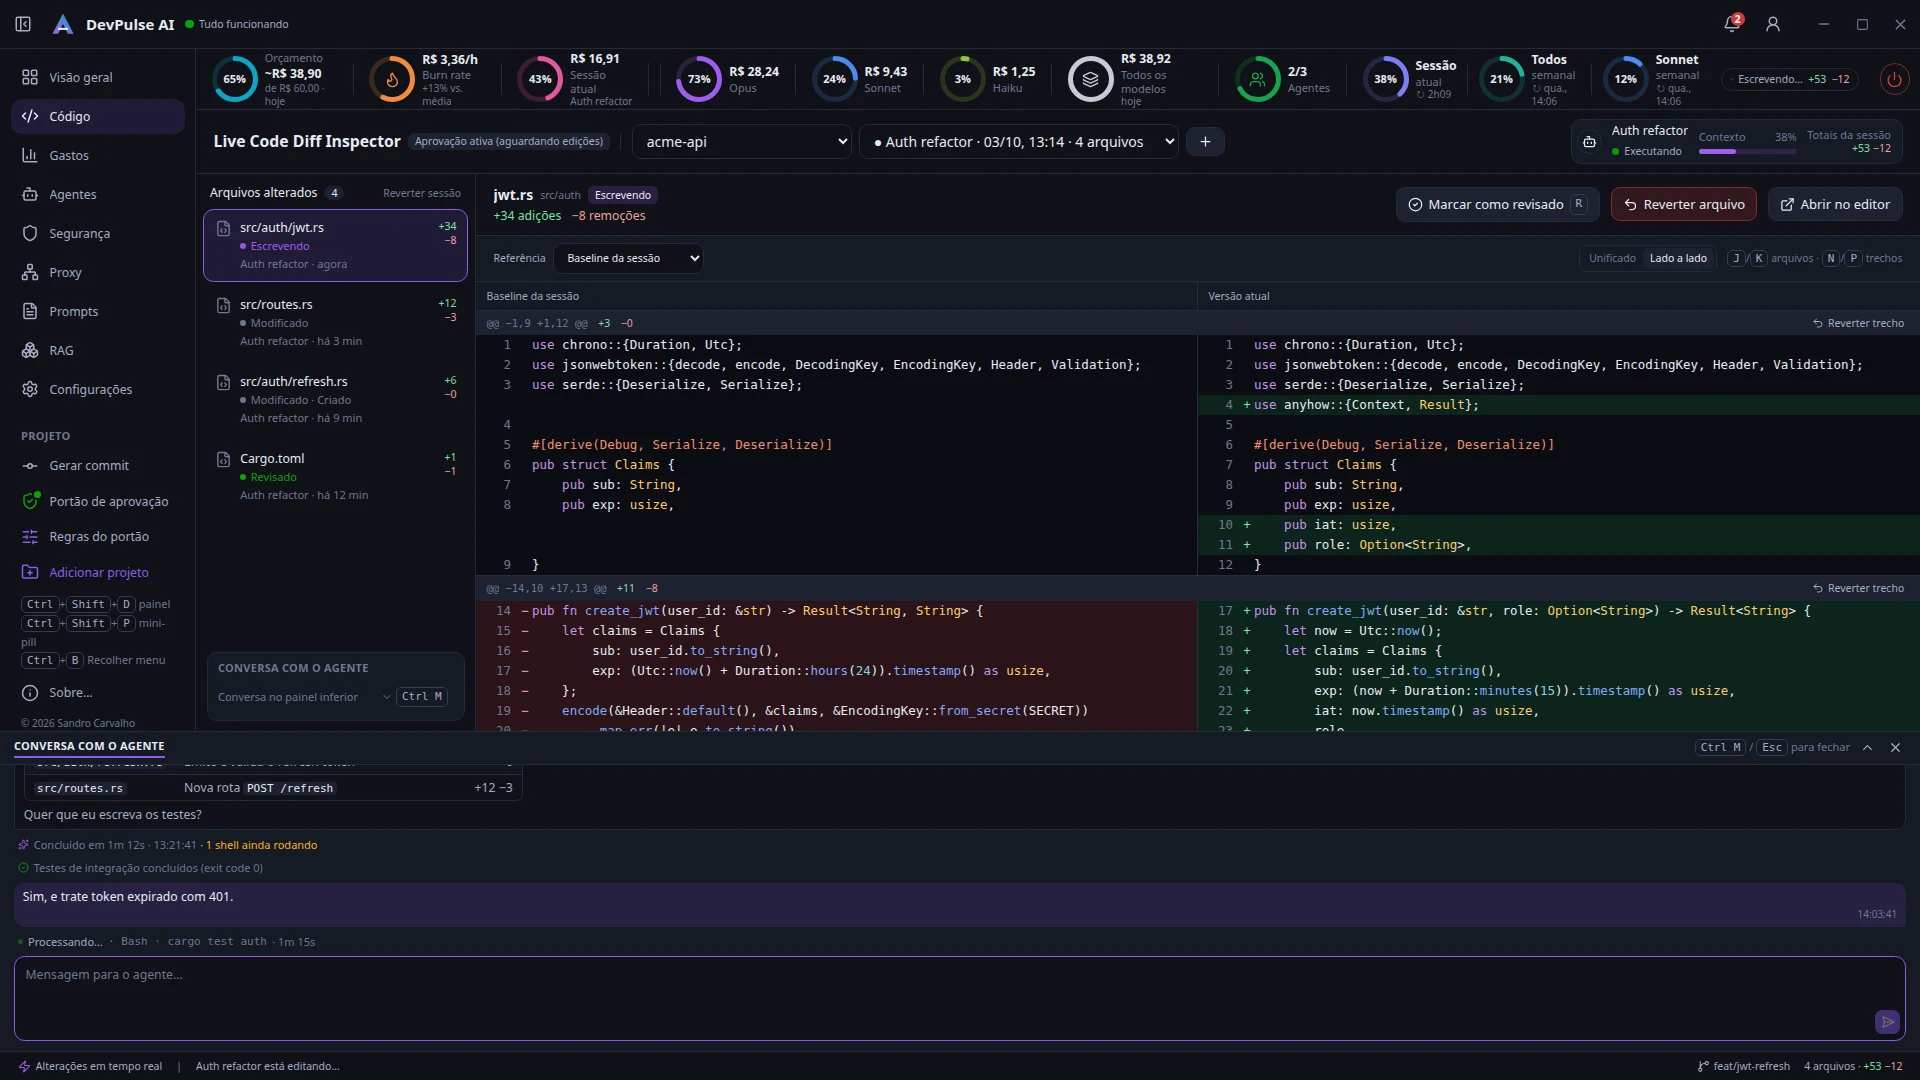The image size is (1920, 1080).
Task: Click Reverter sessão link
Action: [x=422, y=193]
